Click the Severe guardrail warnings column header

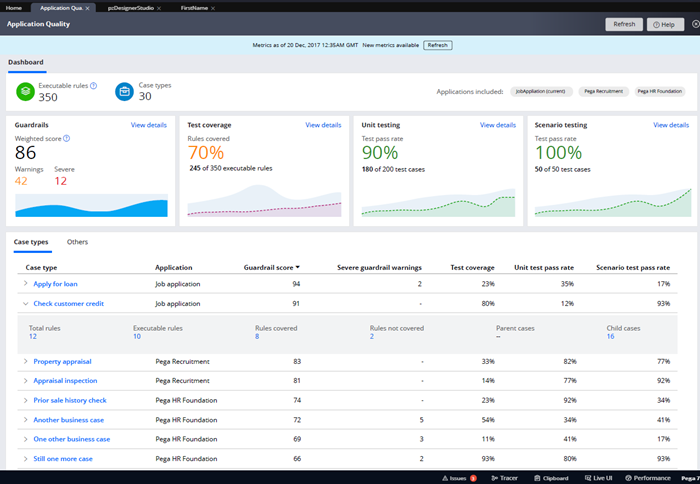(x=379, y=267)
